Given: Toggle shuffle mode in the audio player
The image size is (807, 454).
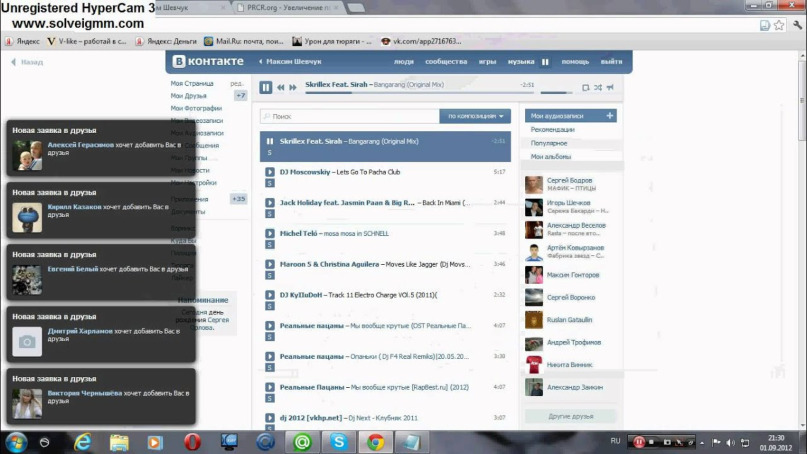Looking at the screenshot, I should tap(598, 88).
